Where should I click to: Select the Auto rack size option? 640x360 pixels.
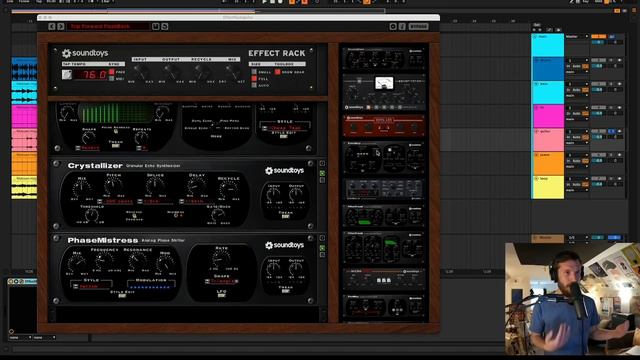pos(254,85)
